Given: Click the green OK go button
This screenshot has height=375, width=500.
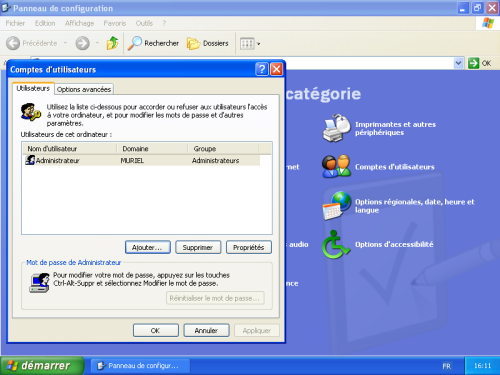Looking at the screenshot, I should click(473, 63).
